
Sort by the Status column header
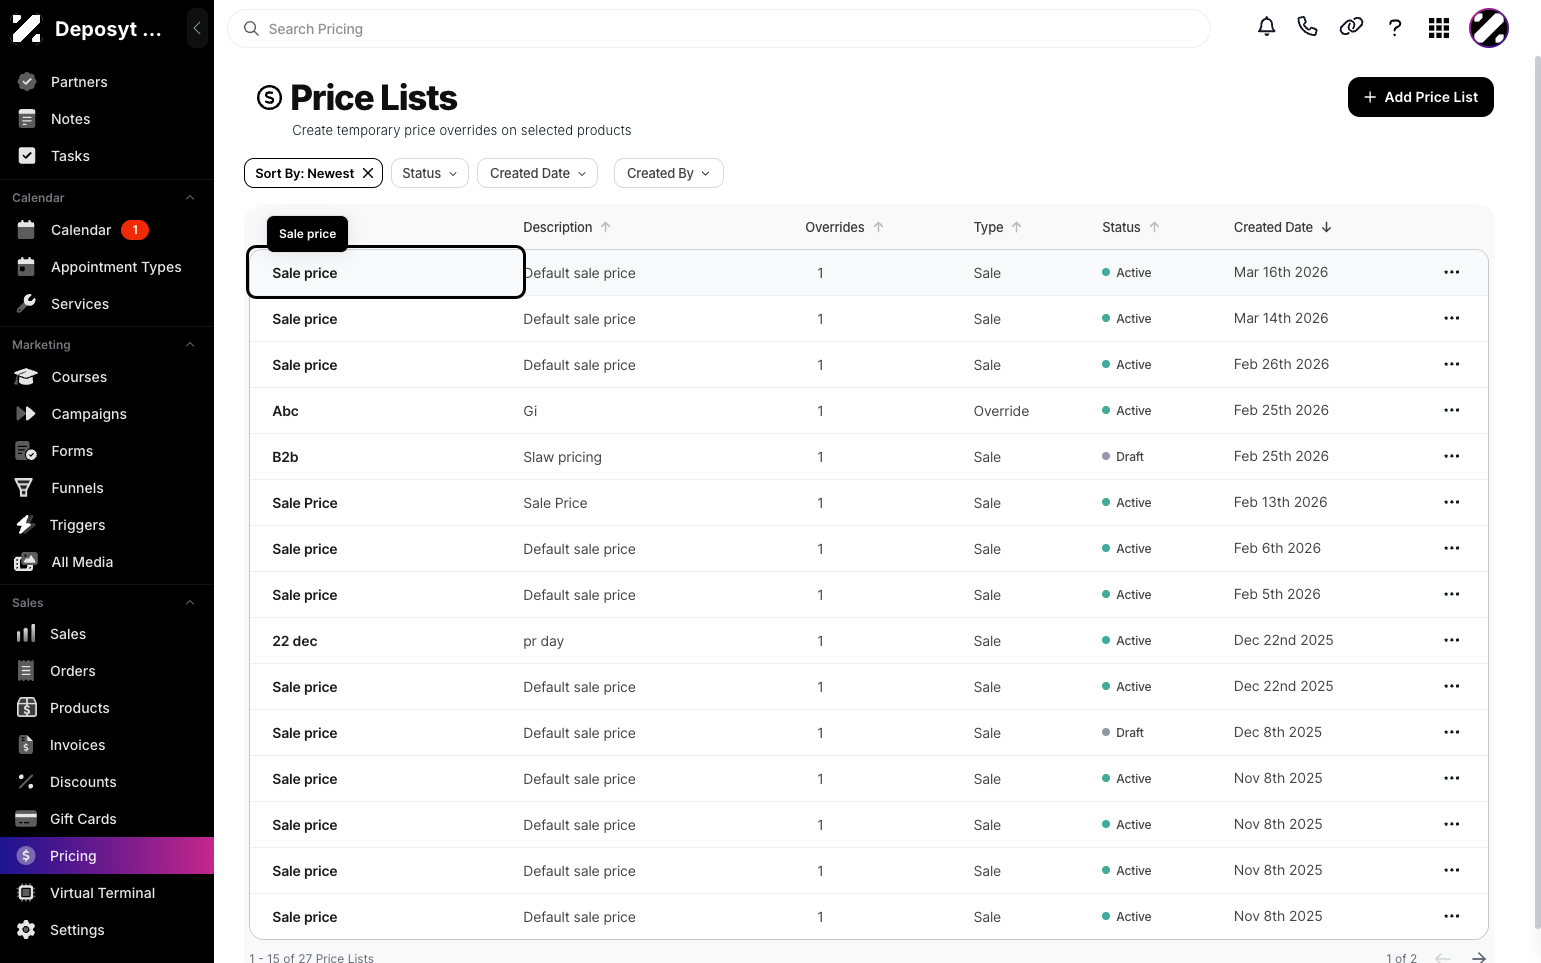[1130, 227]
